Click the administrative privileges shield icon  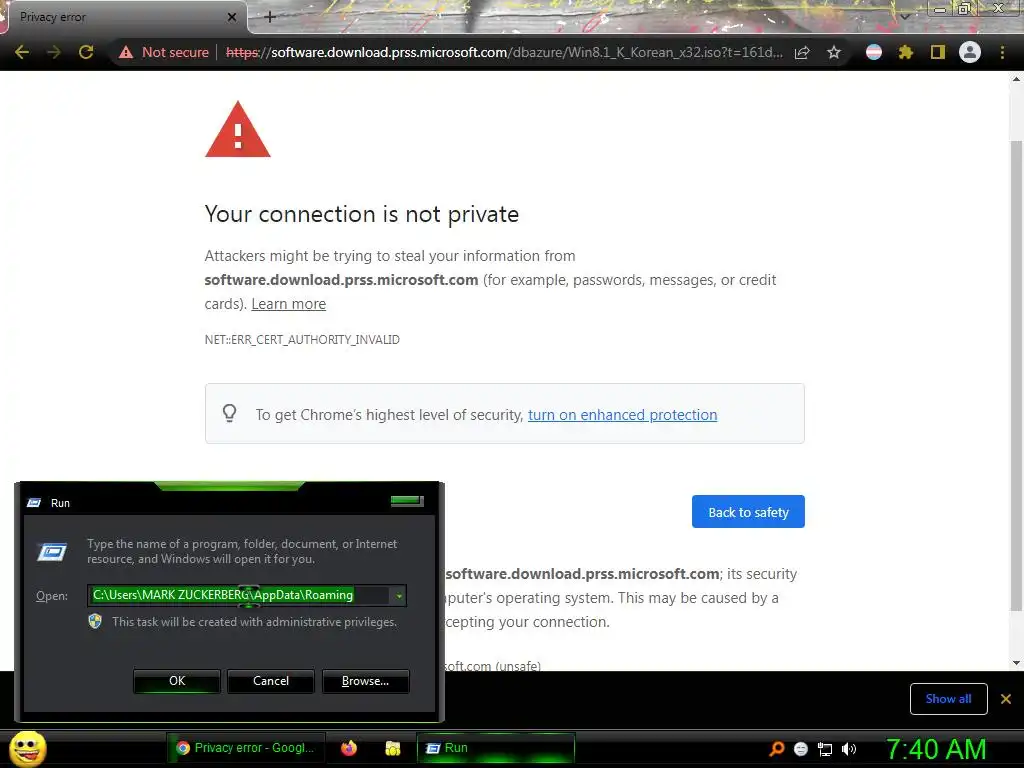(x=95, y=621)
